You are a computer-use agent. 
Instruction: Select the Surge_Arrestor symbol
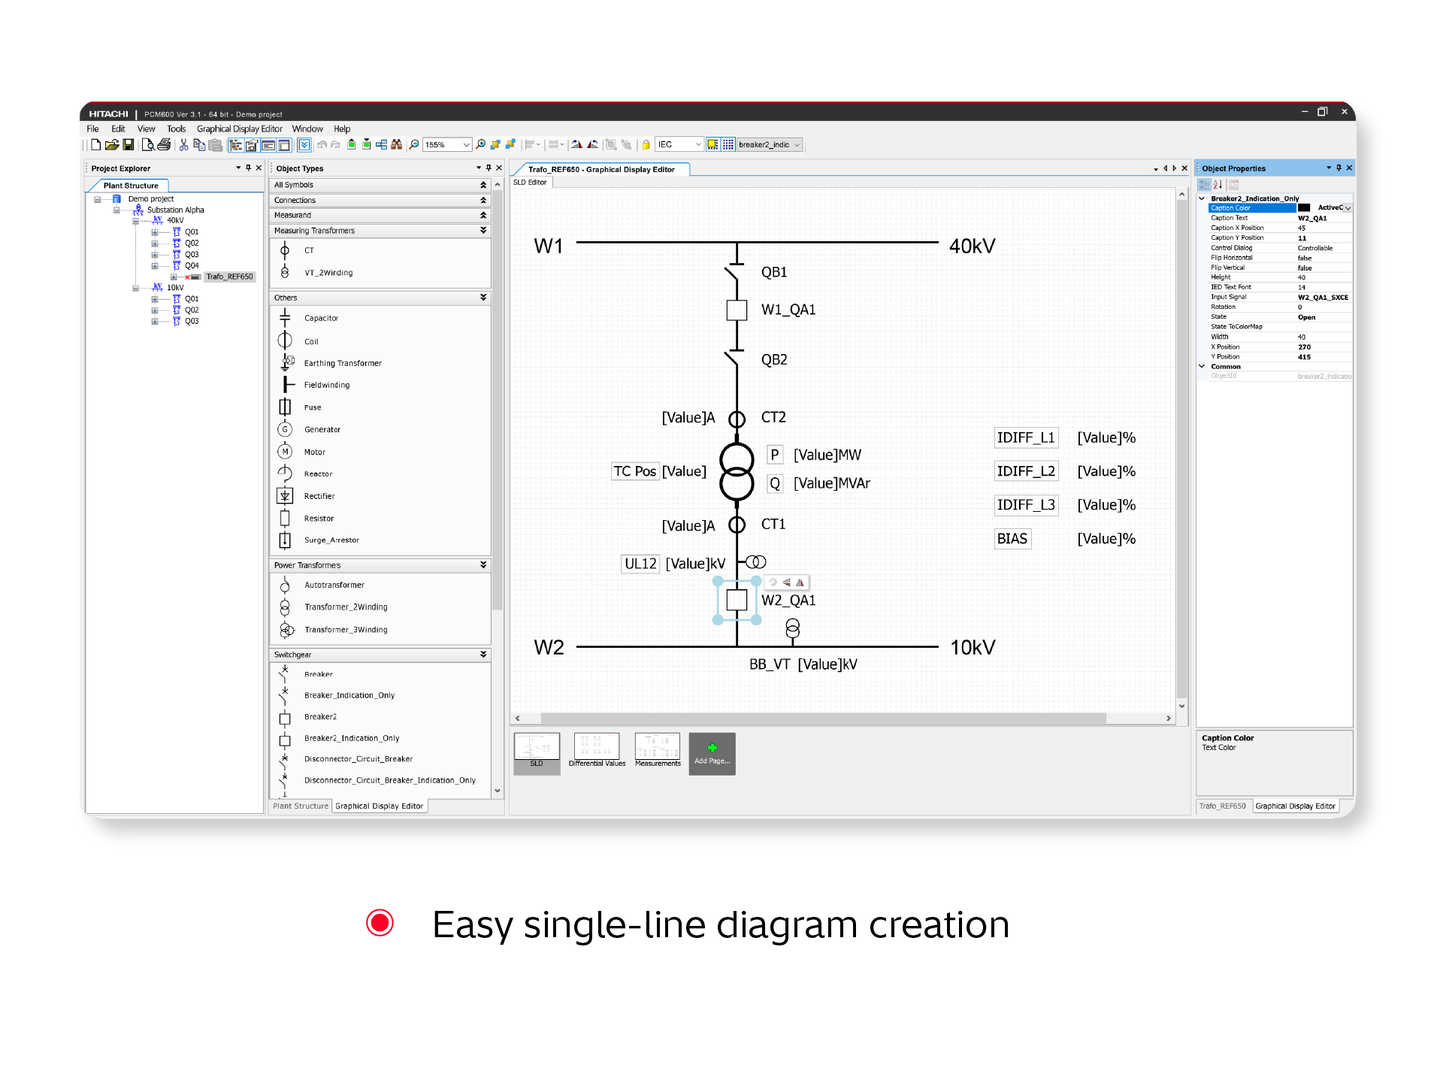click(x=331, y=540)
